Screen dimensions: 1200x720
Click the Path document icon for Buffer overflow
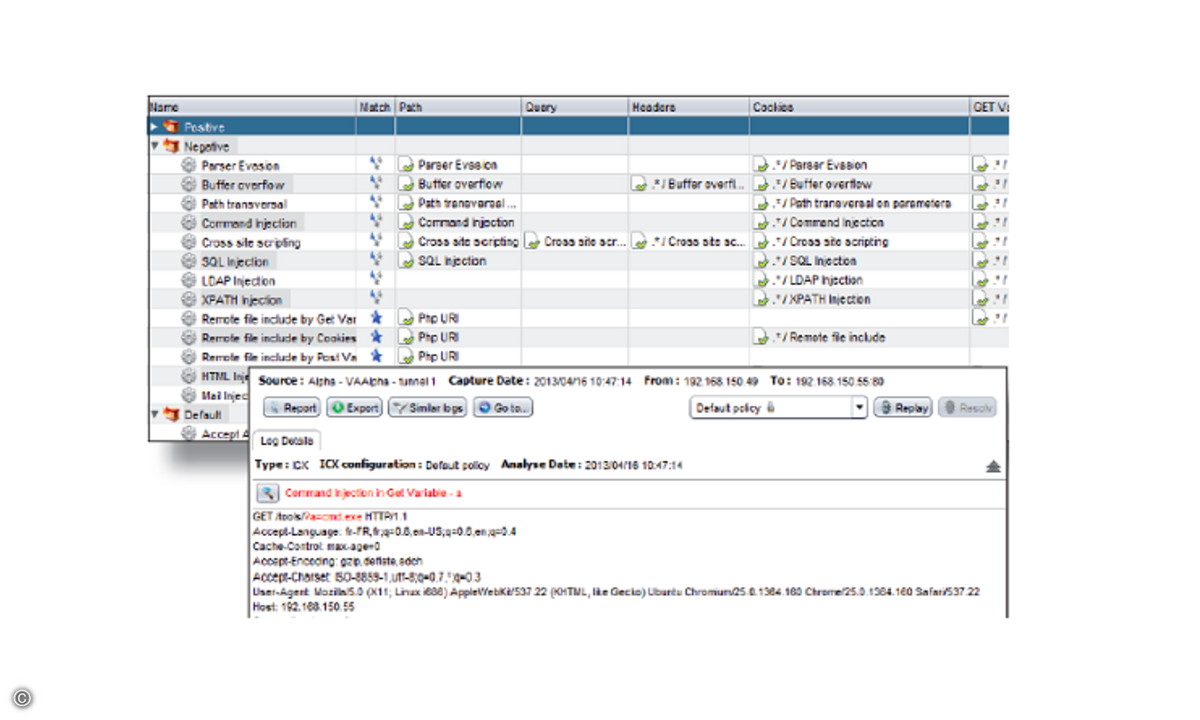[407, 184]
